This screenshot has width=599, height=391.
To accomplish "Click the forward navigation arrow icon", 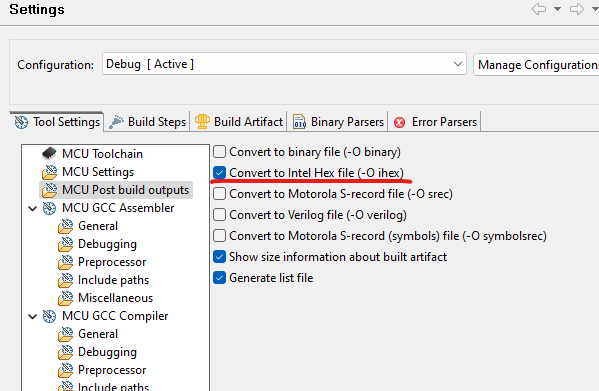I will [x=577, y=9].
